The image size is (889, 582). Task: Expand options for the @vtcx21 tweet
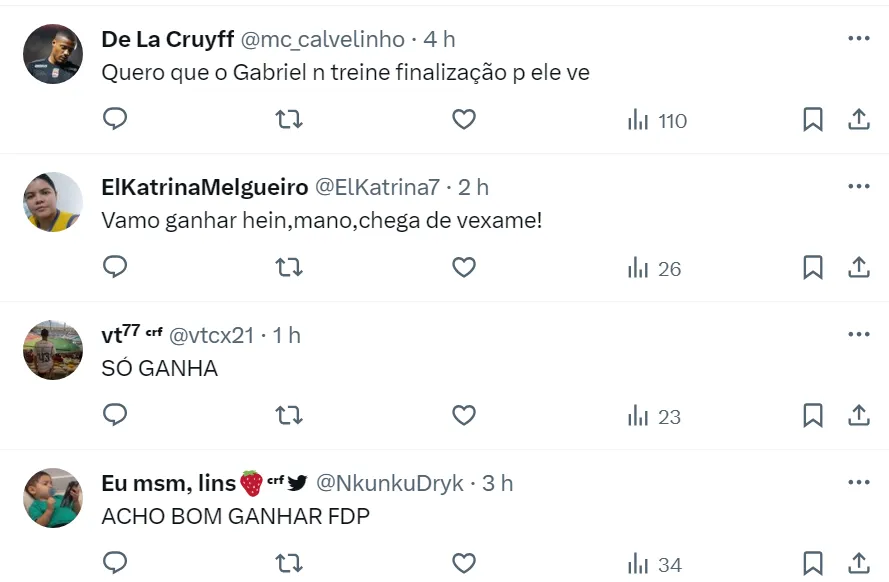pyautogui.click(x=858, y=334)
